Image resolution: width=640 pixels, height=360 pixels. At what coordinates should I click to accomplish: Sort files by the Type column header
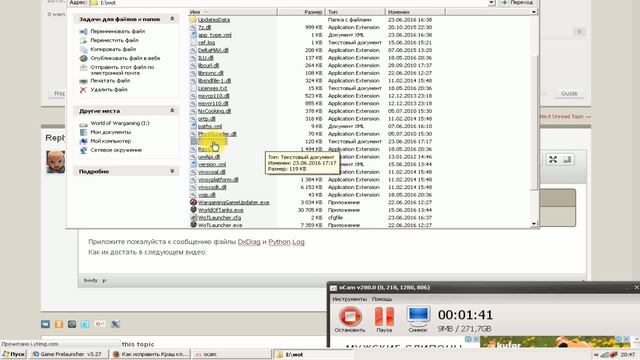(x=355, y=12)
